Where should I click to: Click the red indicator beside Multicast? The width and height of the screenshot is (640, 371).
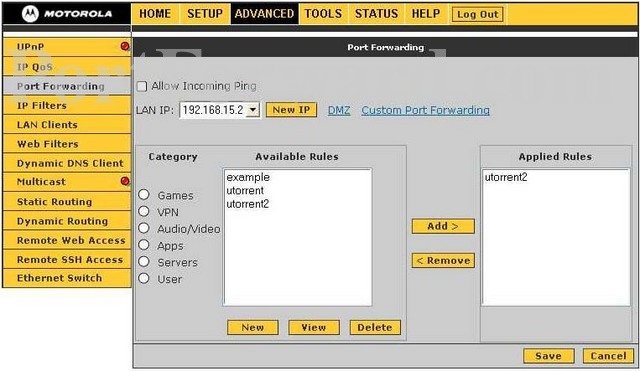pyautogui.click(x=125, y=181)
